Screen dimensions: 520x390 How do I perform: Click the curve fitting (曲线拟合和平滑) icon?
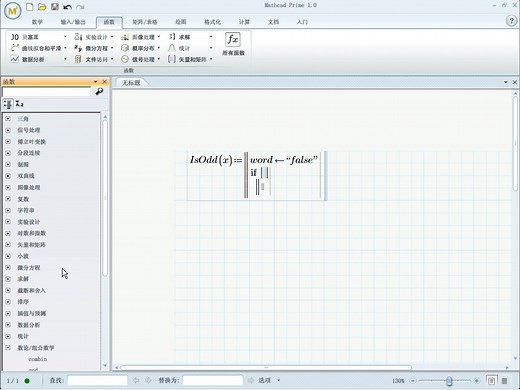pyautogui.click(x=15, y=48)
